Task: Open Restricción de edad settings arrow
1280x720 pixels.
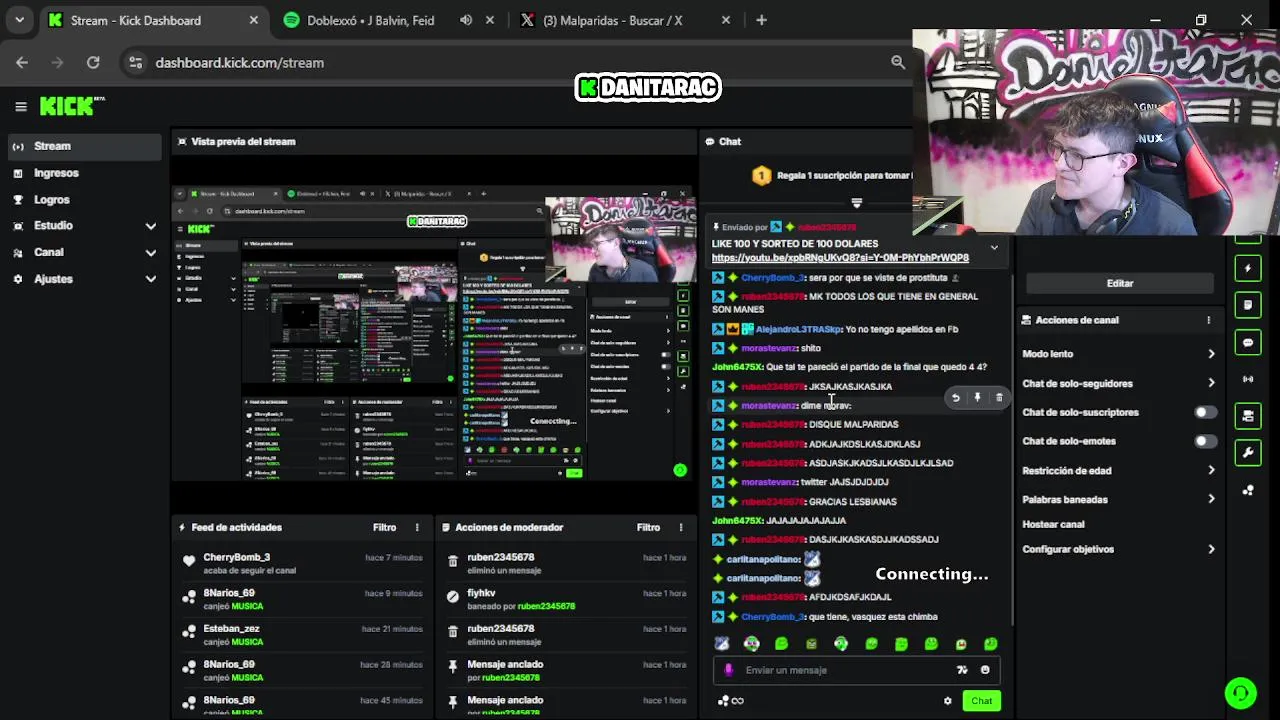Action: pos(1211,470)
